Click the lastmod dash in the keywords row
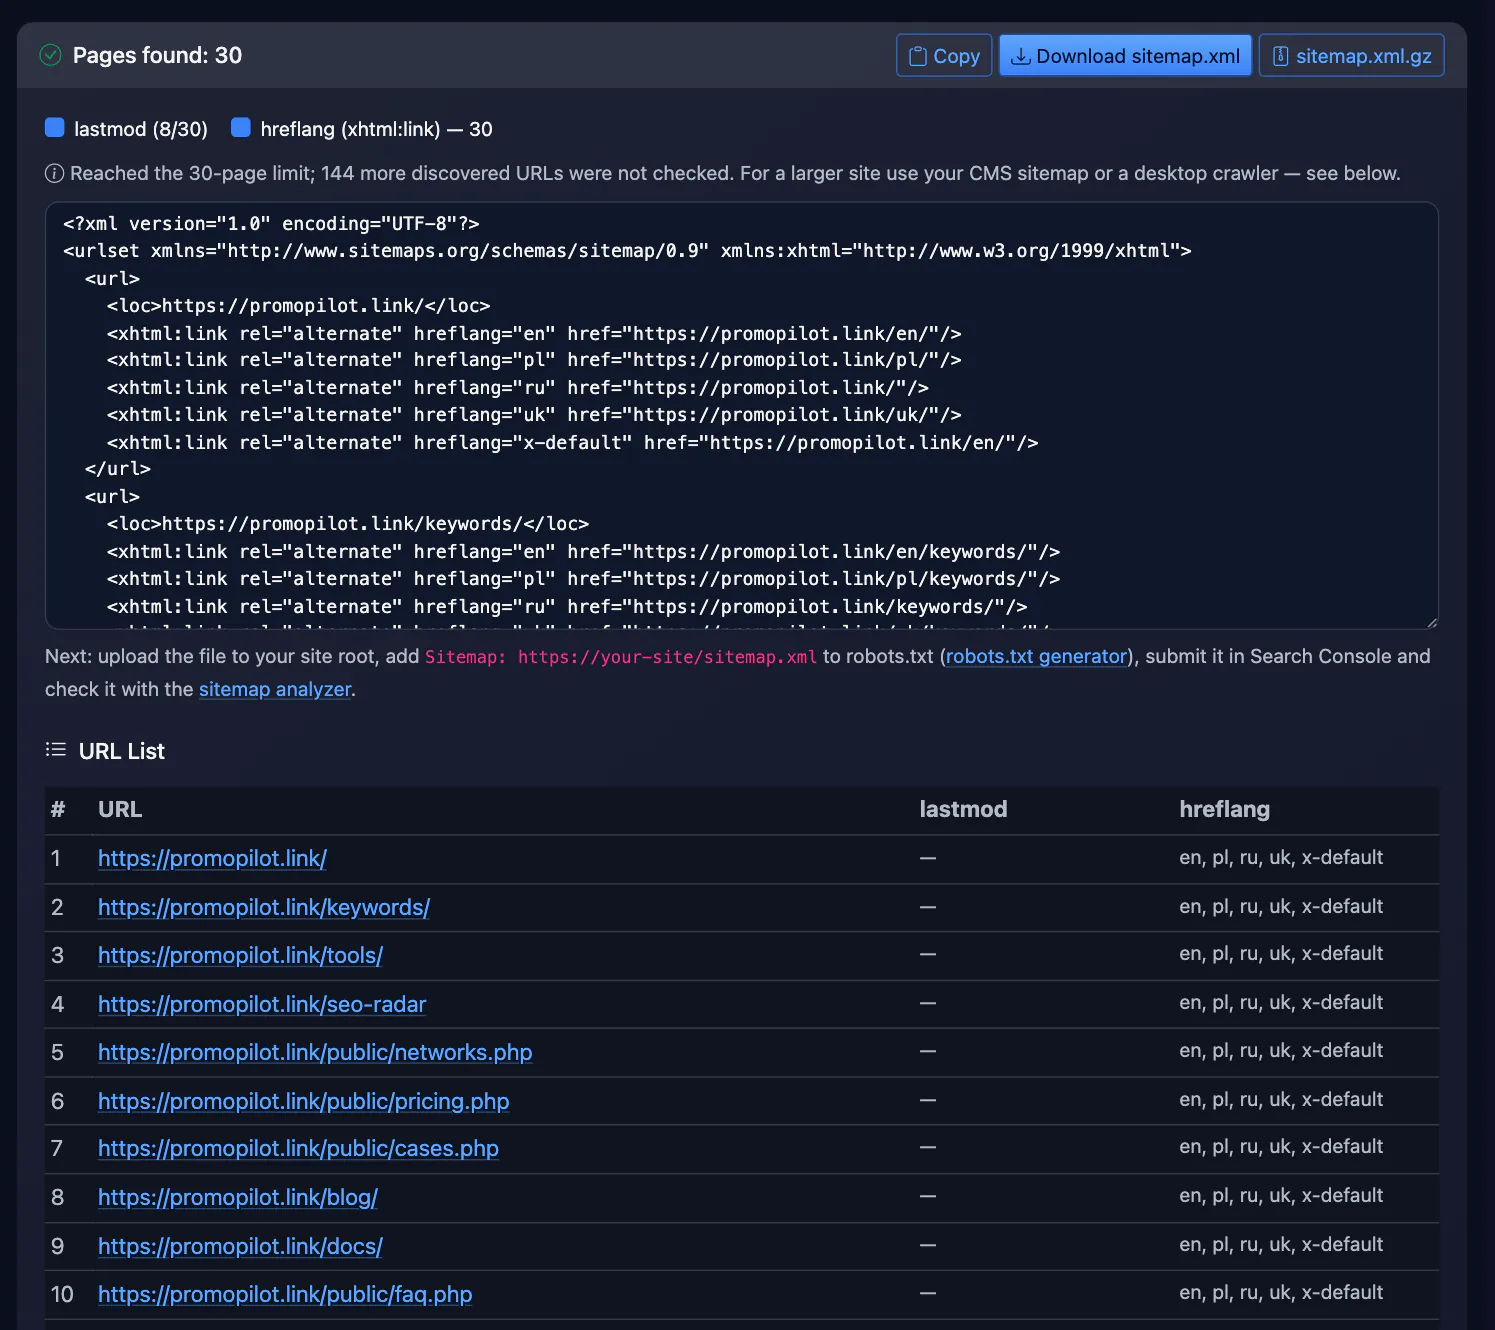1495x1330 pixels. [x=928, y=907]
